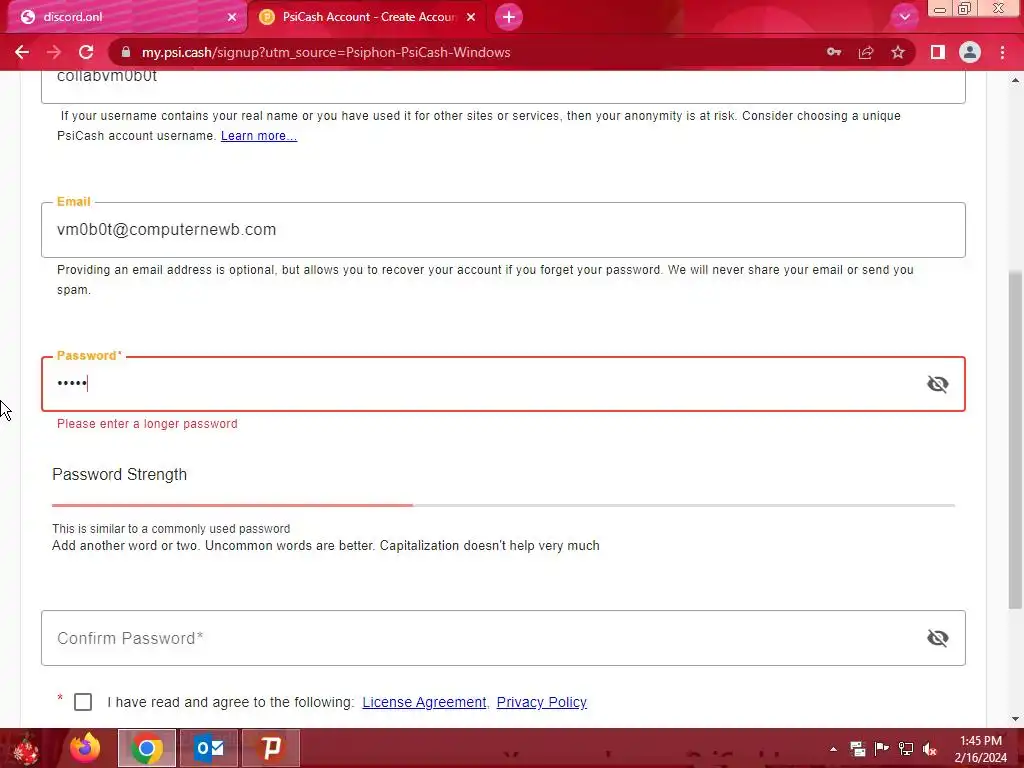Click the password strength bar

coord(503,505)
